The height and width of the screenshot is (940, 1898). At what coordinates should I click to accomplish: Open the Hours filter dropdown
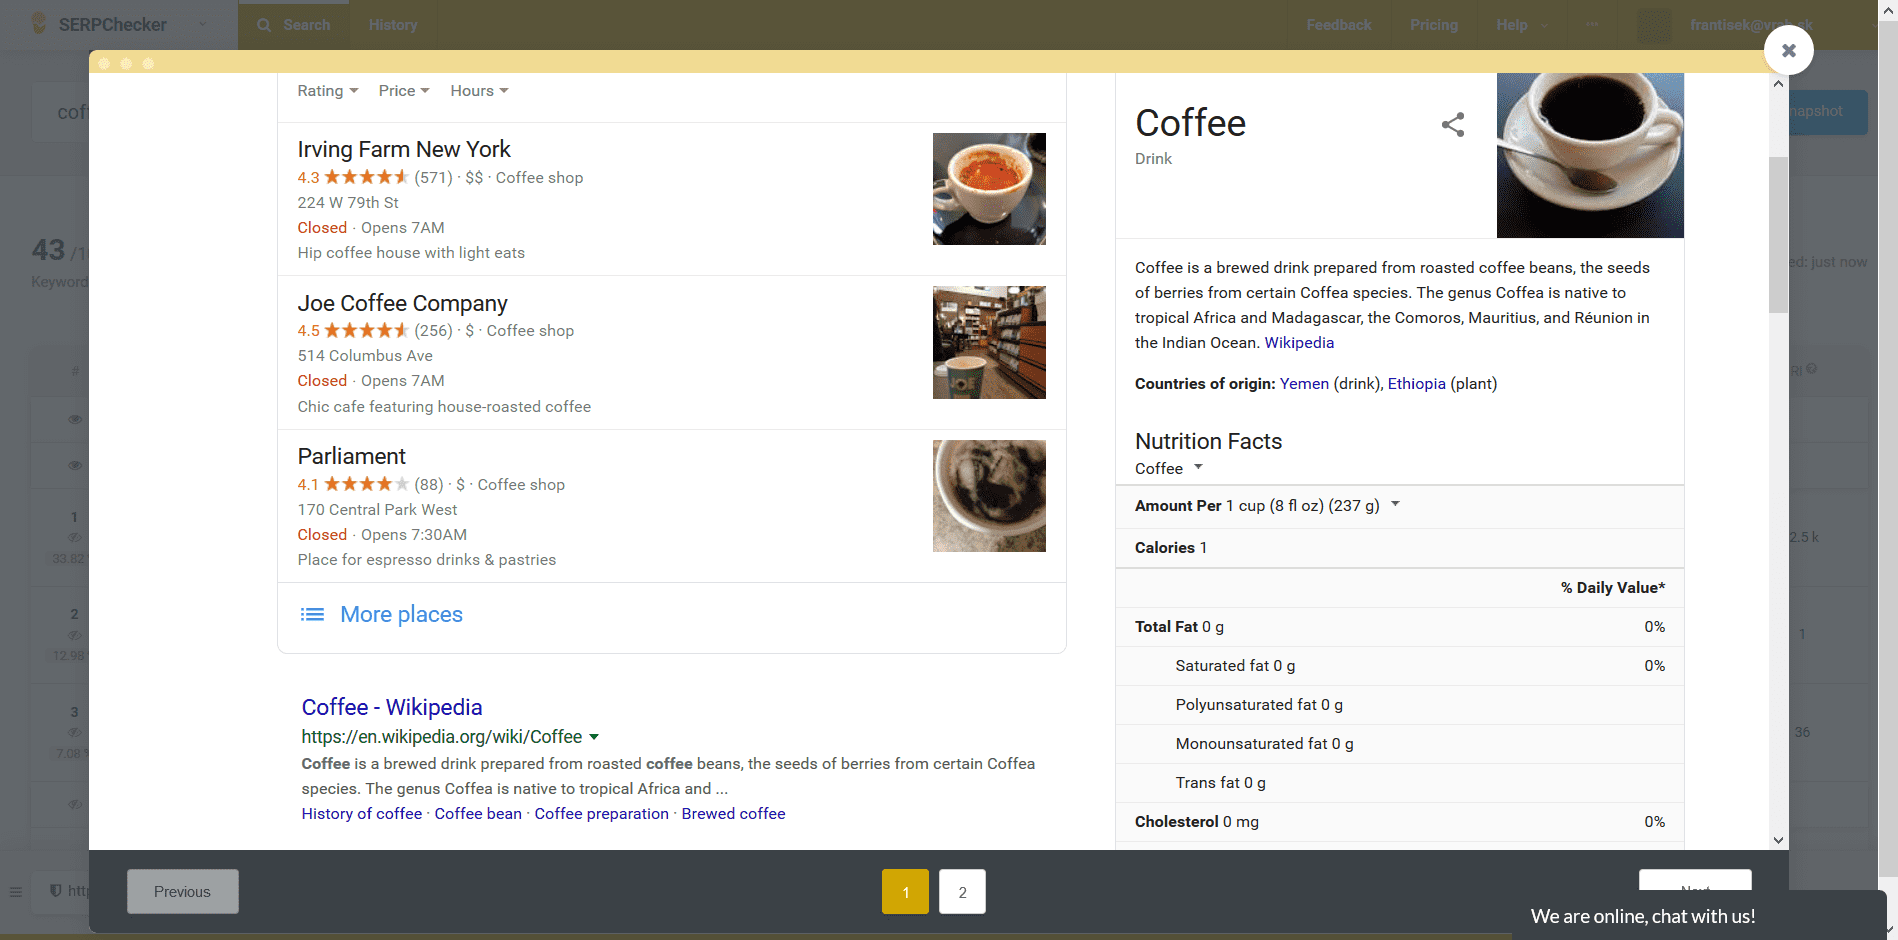479,91
